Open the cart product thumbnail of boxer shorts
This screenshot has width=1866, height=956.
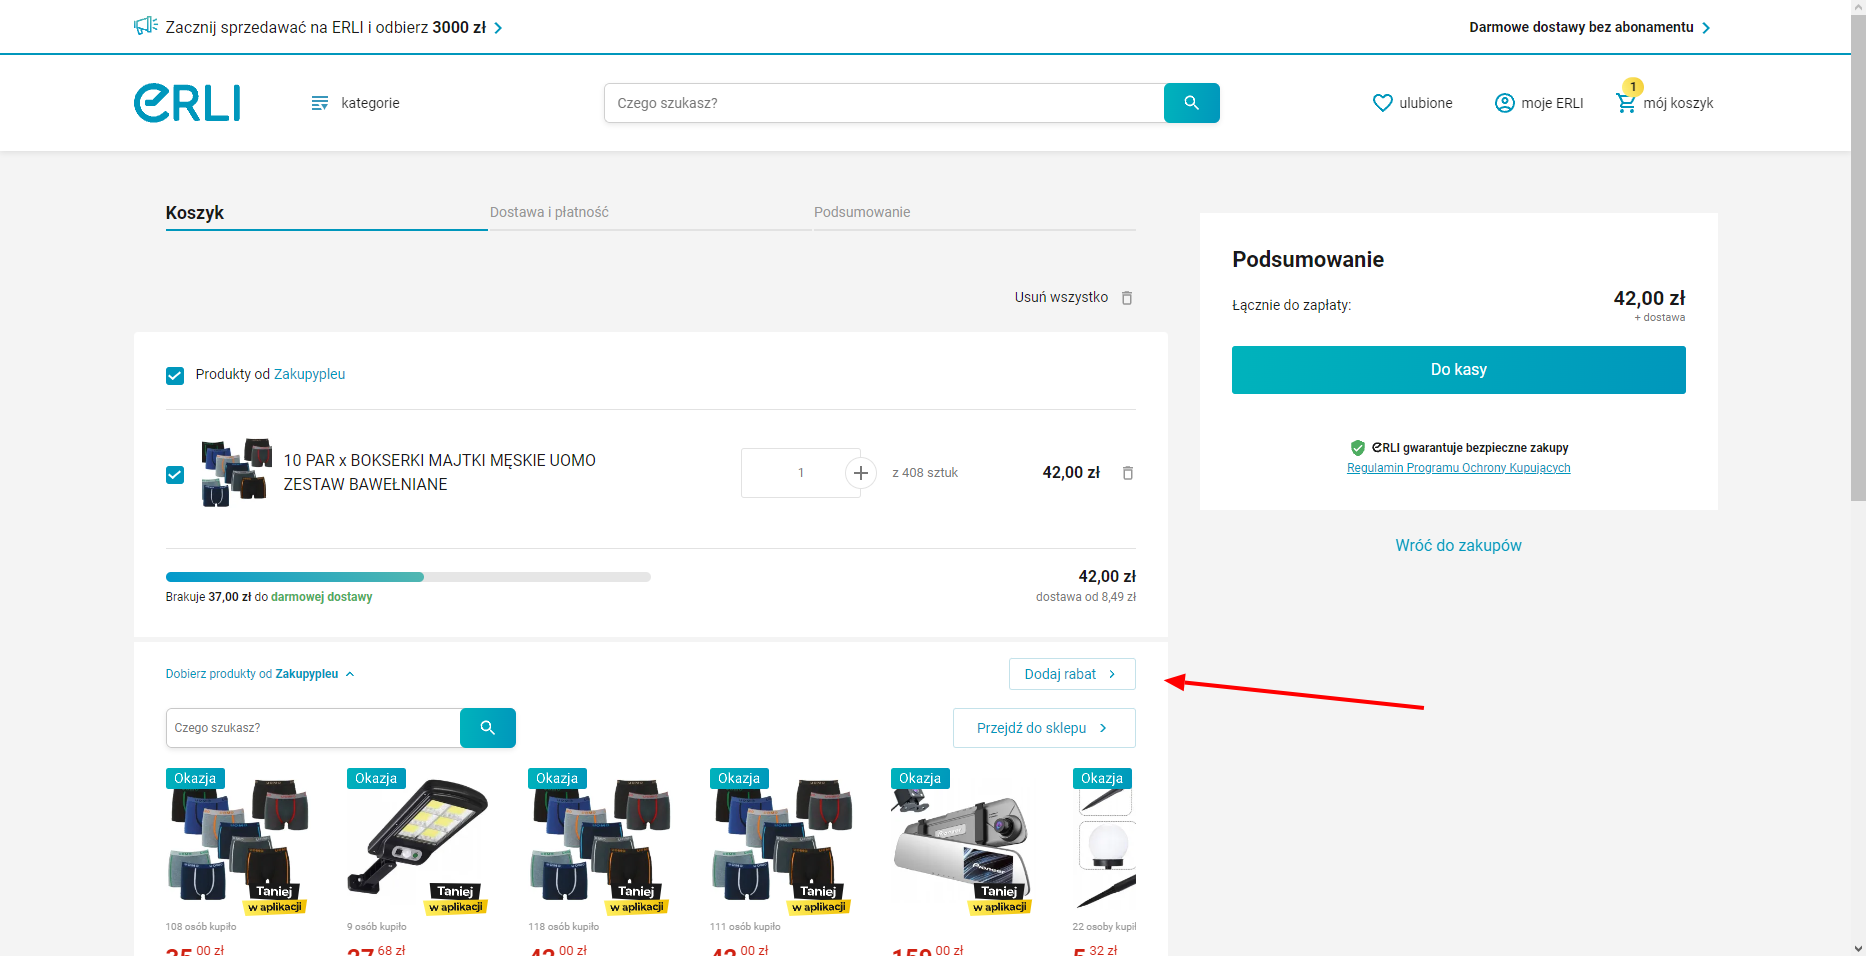[x=236, y=472]
